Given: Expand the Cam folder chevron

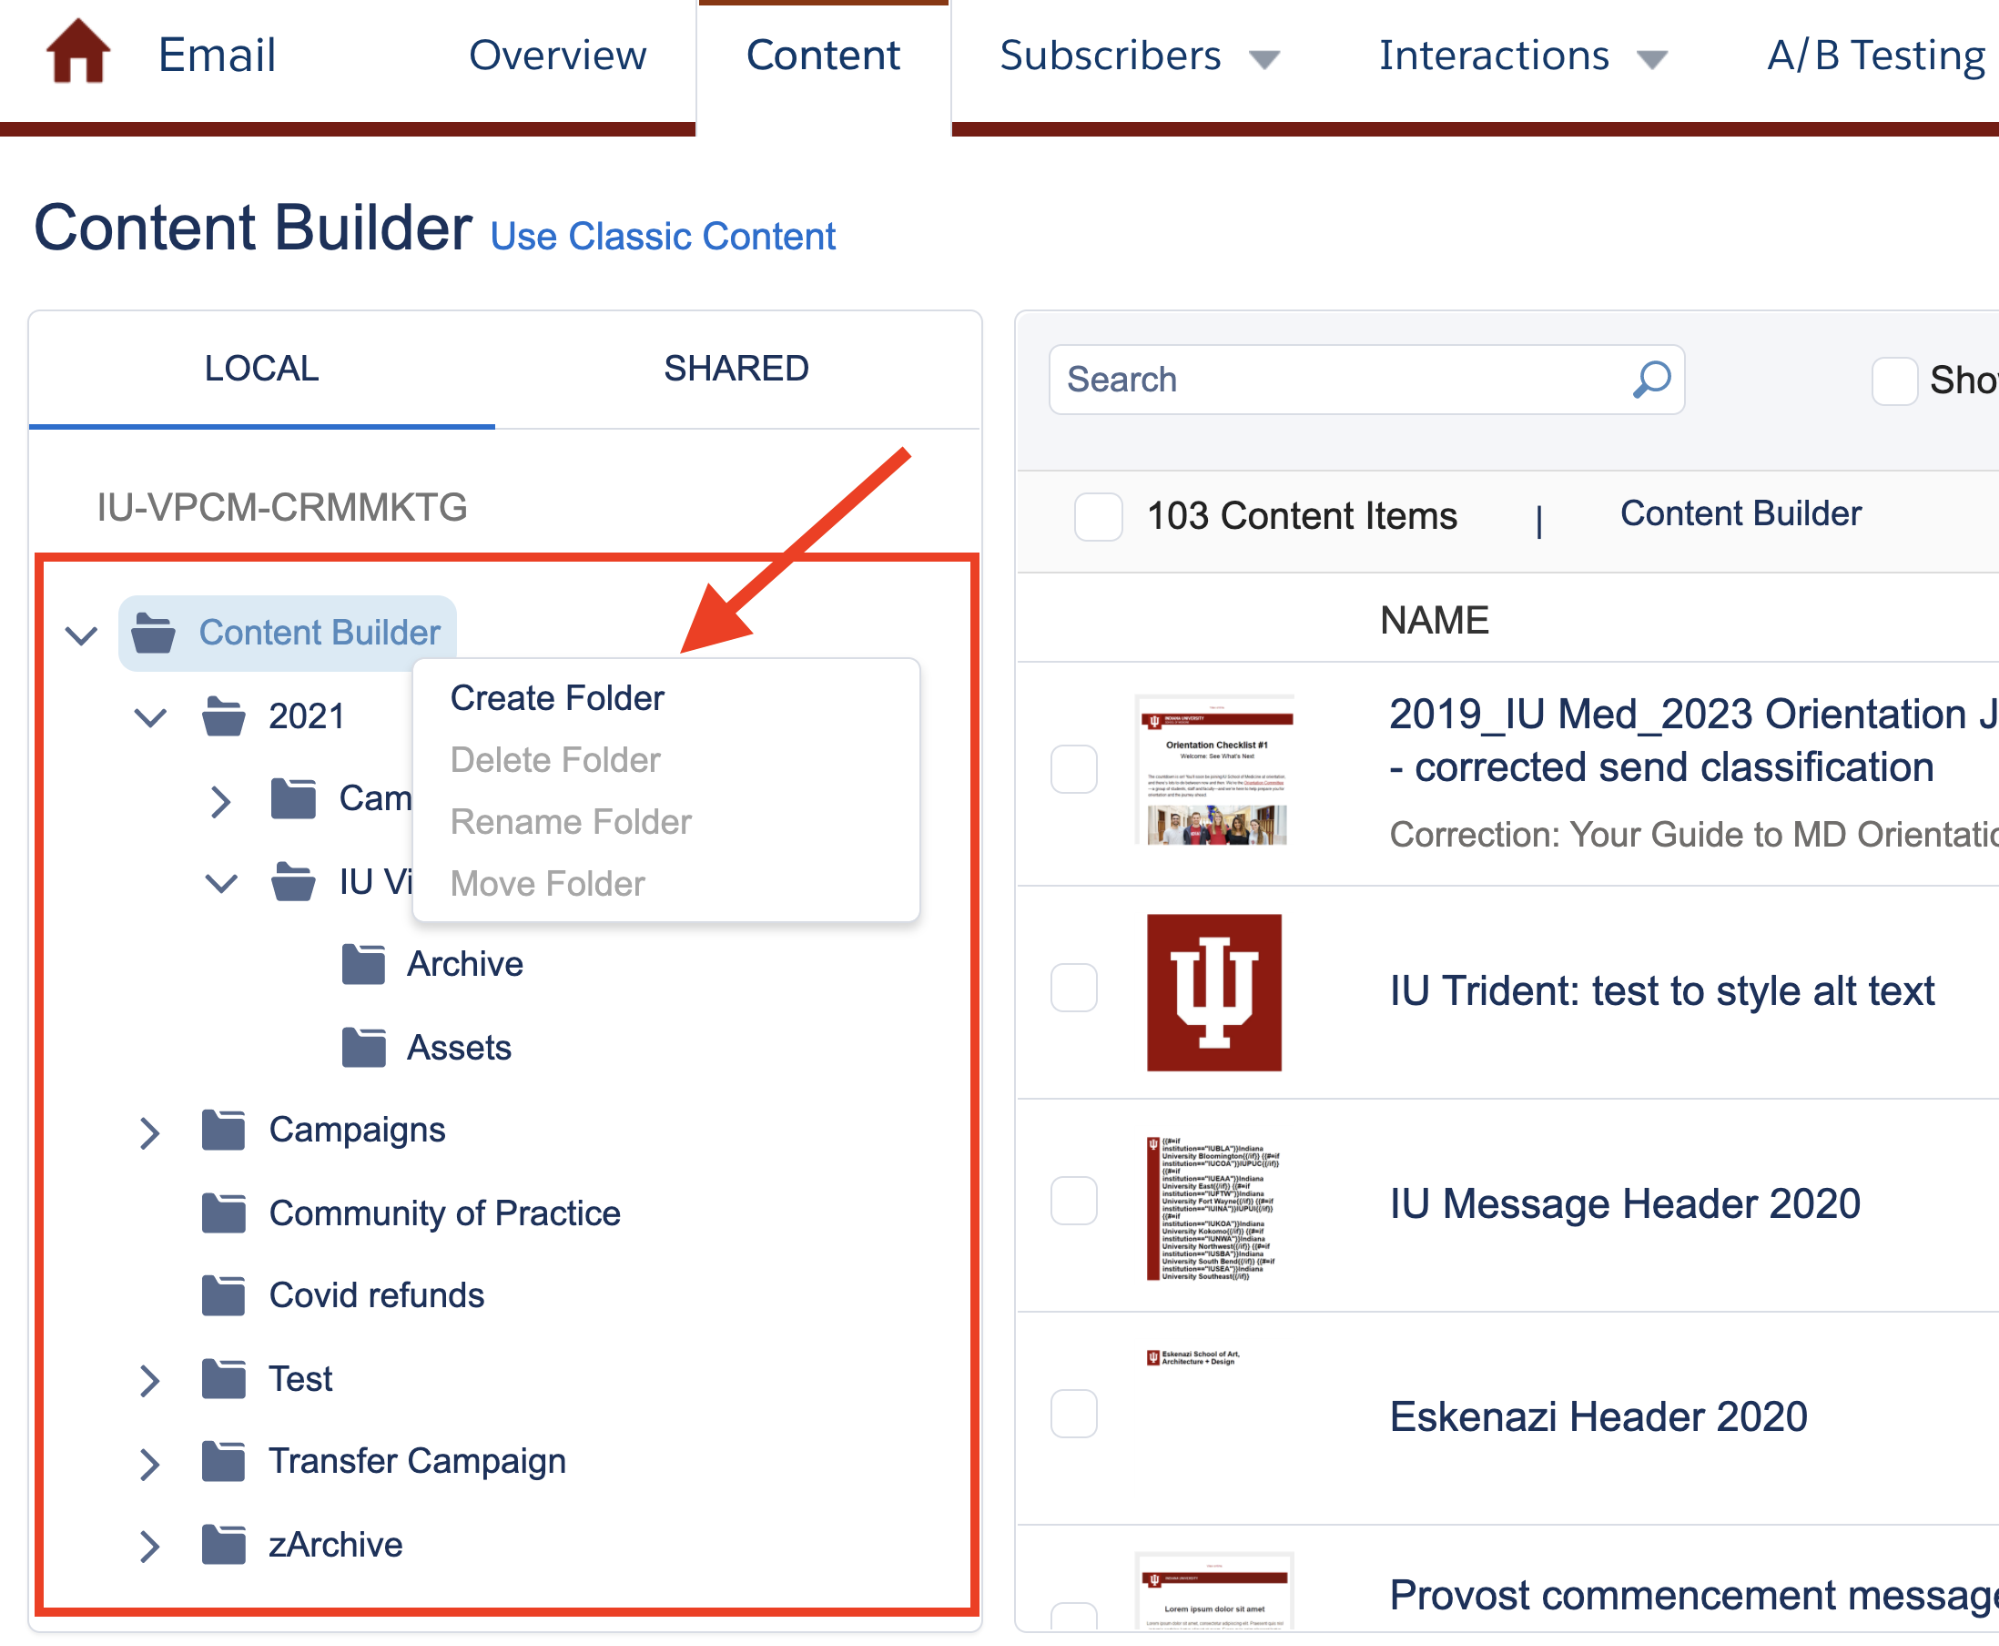Looking at the screenshot, I should pos(221,800).
